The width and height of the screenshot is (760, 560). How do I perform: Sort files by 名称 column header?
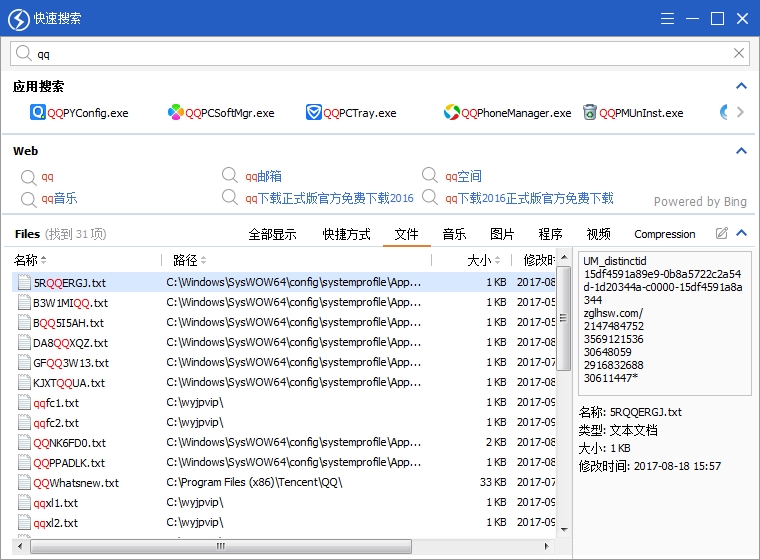point(30,260)
